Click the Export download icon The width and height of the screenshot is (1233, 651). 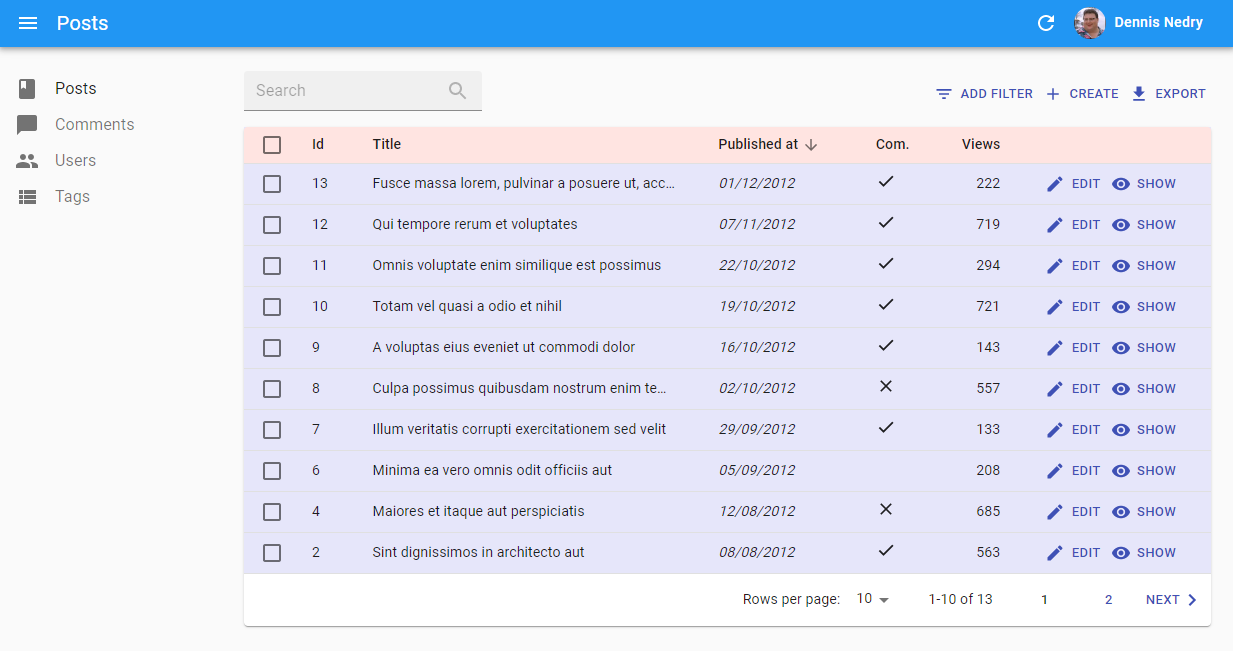click(x=1139, y=94)
